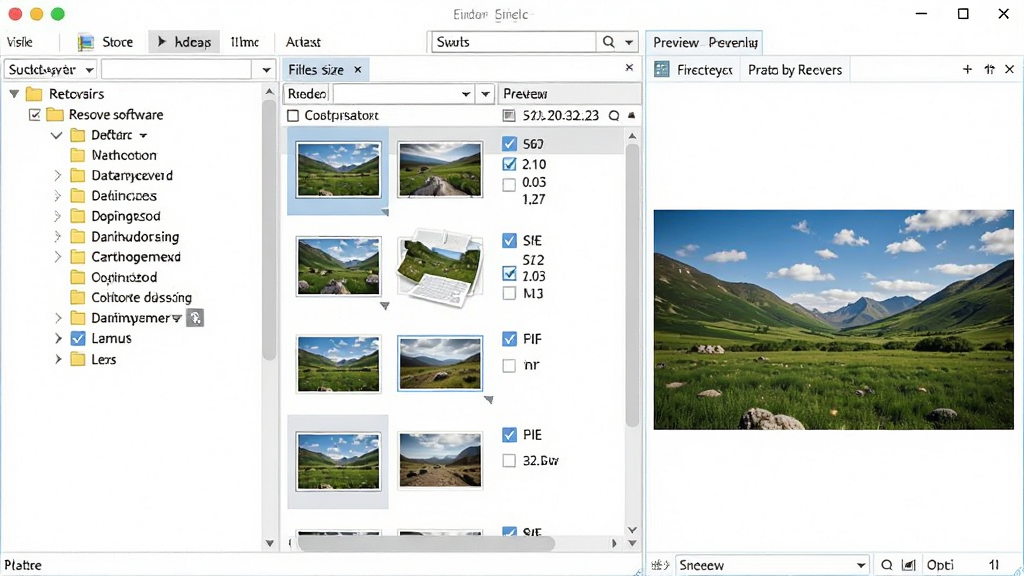Uncheck the 2.10 checkbox
Viewport: 1024px width, 576px height.
click(509, 164)
